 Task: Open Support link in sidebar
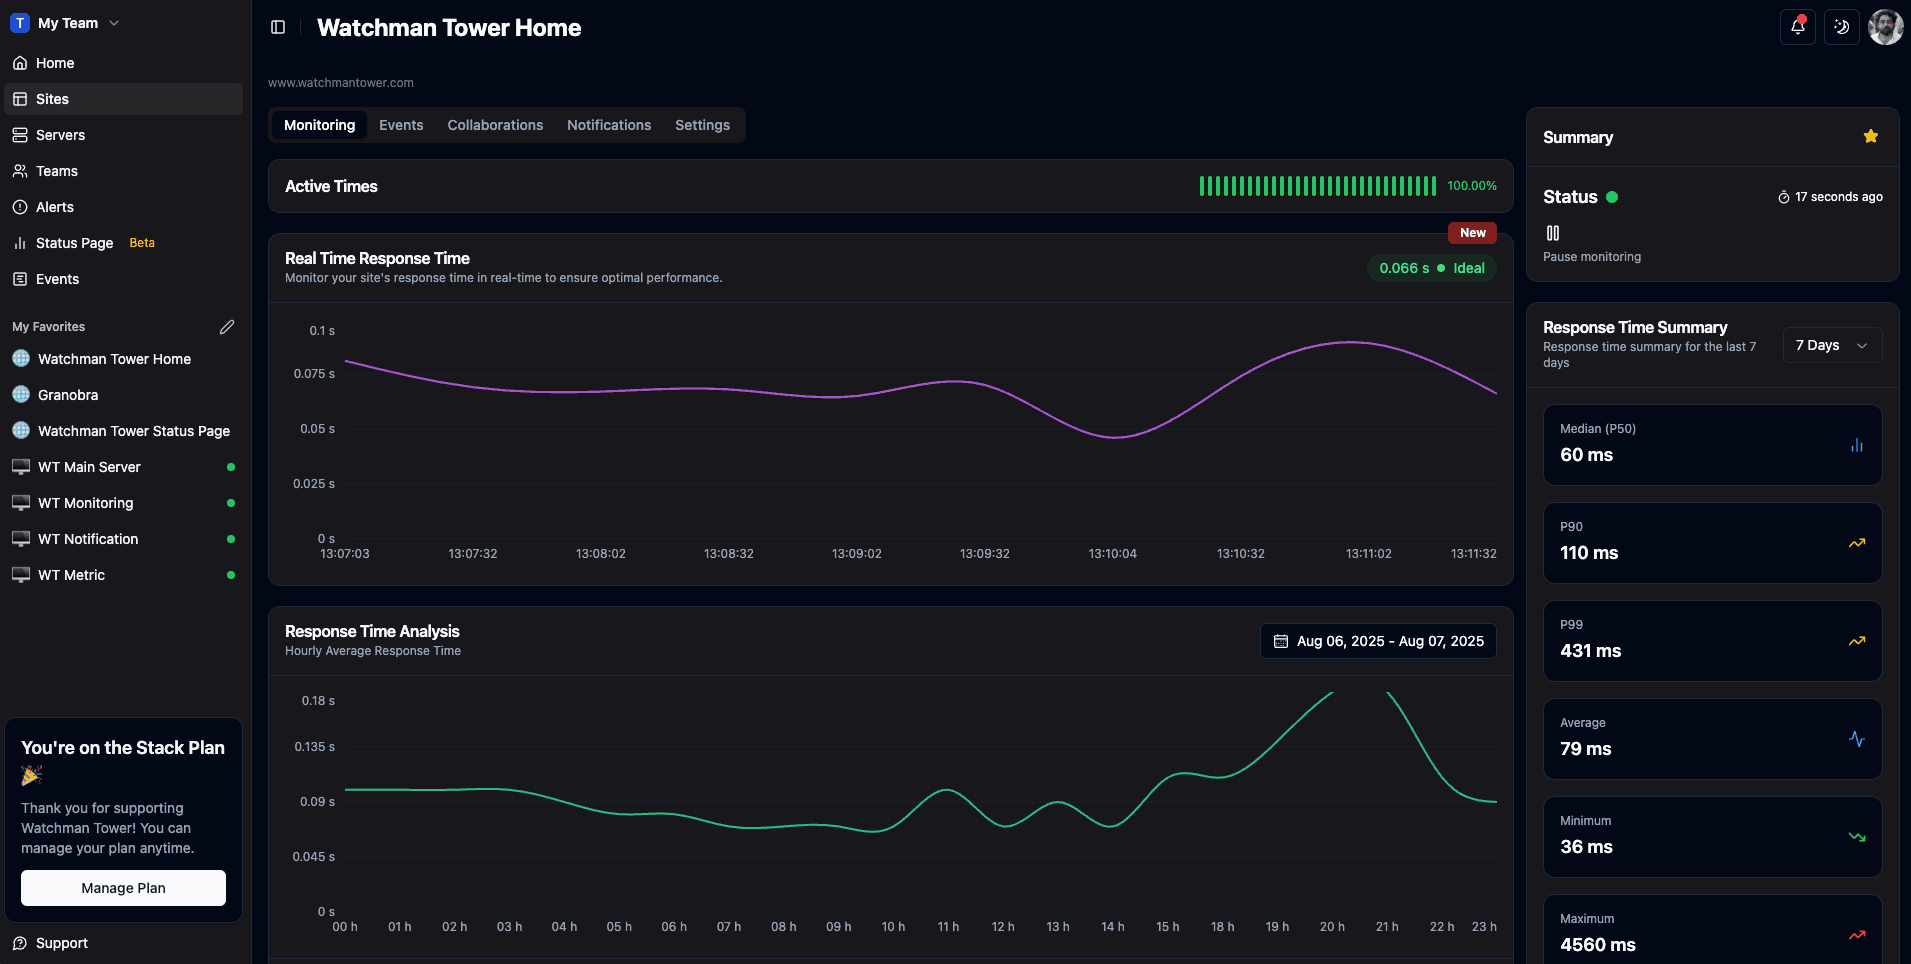point(61,943)
